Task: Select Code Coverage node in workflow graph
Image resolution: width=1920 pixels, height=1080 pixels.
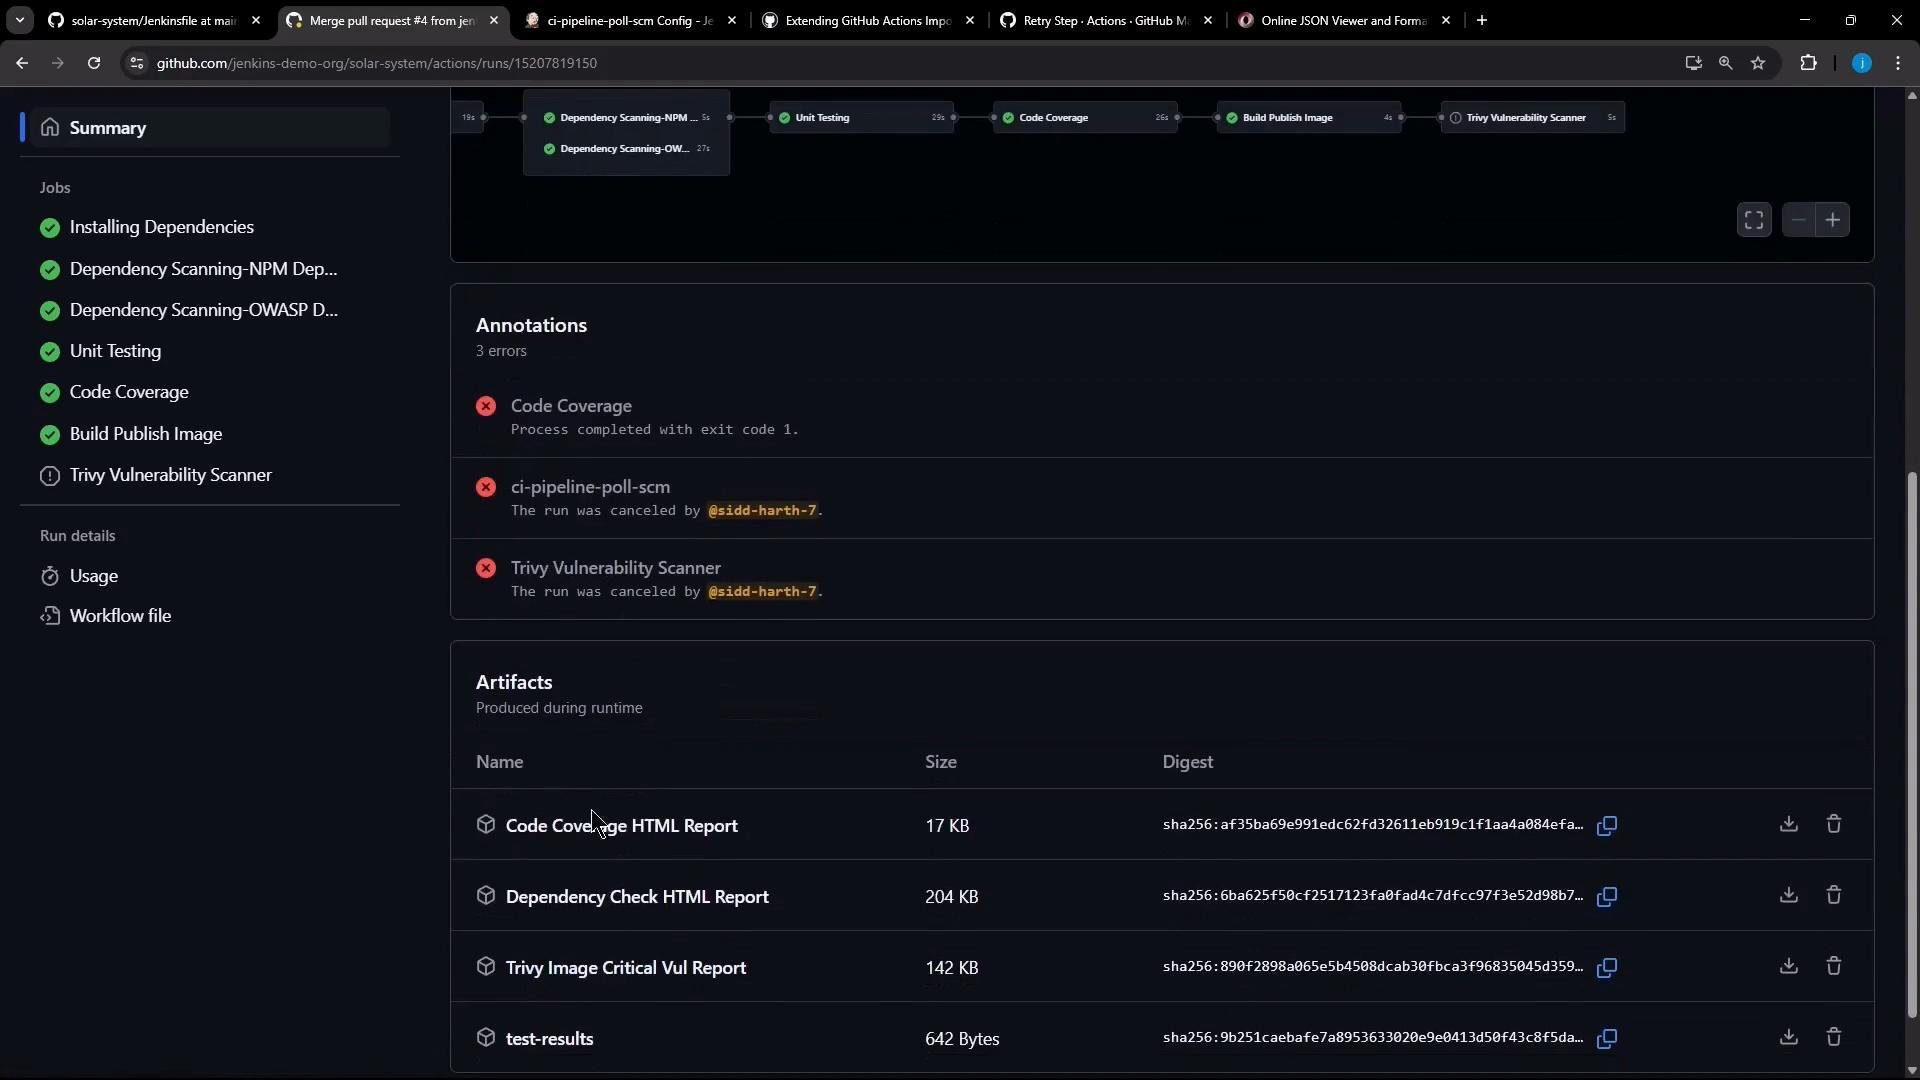Action: pos(1085,118)
